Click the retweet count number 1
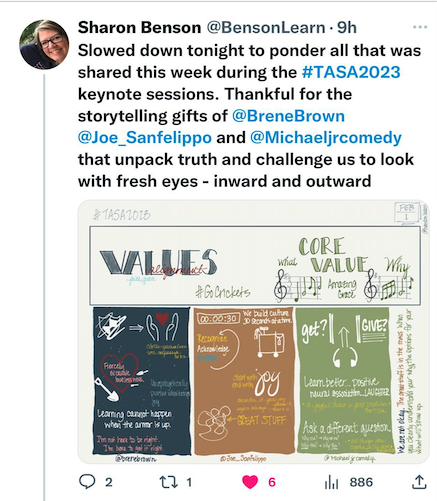Screen dimensions: 437x501 coord(189,482)
